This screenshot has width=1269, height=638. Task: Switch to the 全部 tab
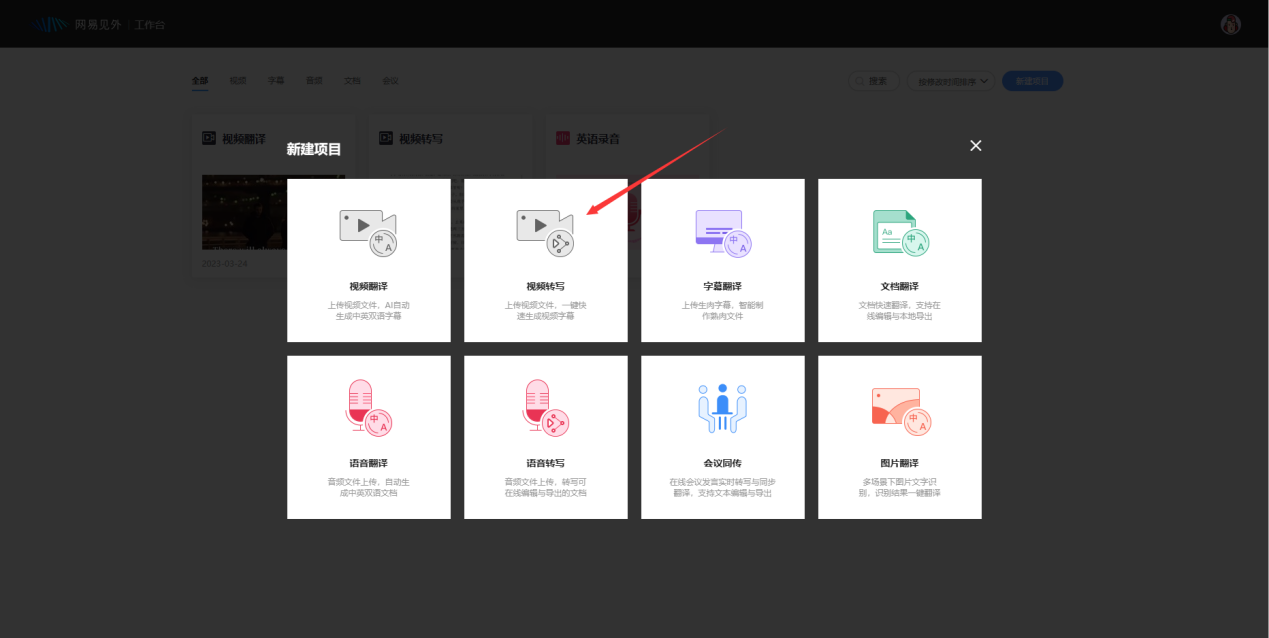pyautogui.click(x=200, y=81)
